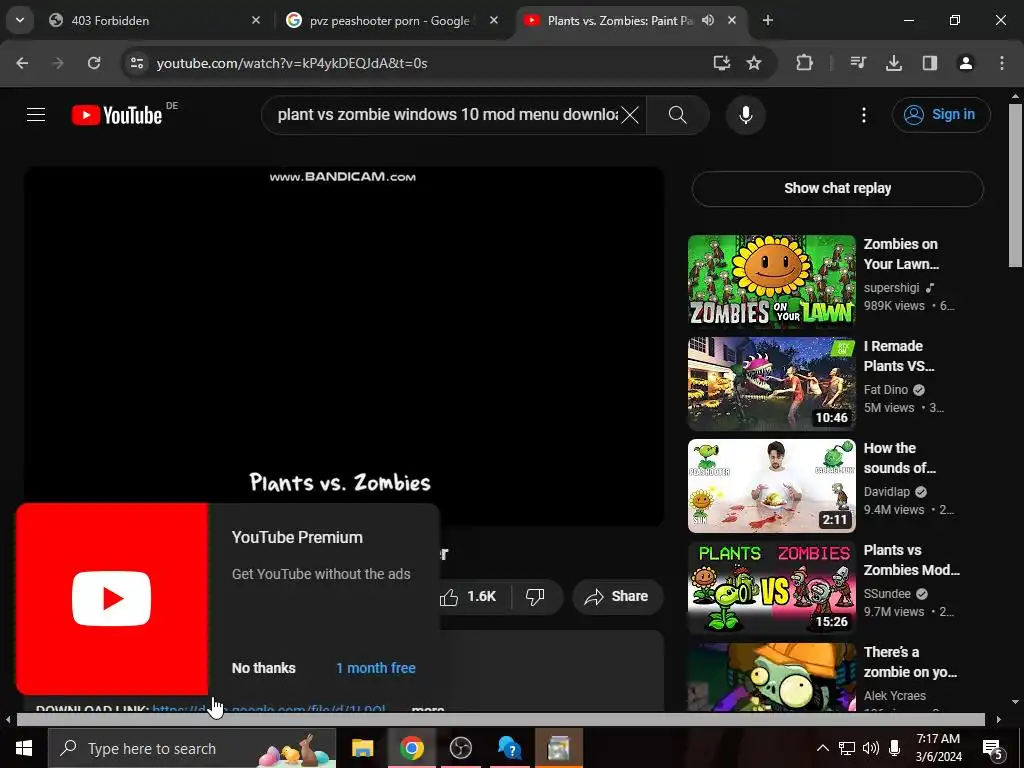The image size is (1024, 768).
Task: Dismiss Premium offer with No thanks
Action: pos(263,668)
